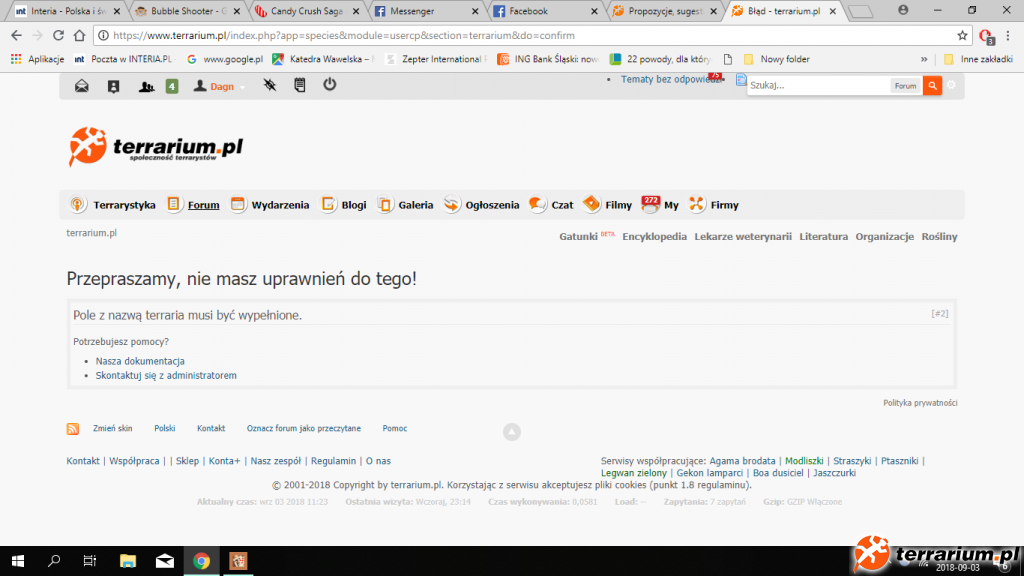Image resolution: width=1024 pixels, height=576 pixels.
Task: Open the Chrome icon in the taskbar
Action: (x=201, y=561)
